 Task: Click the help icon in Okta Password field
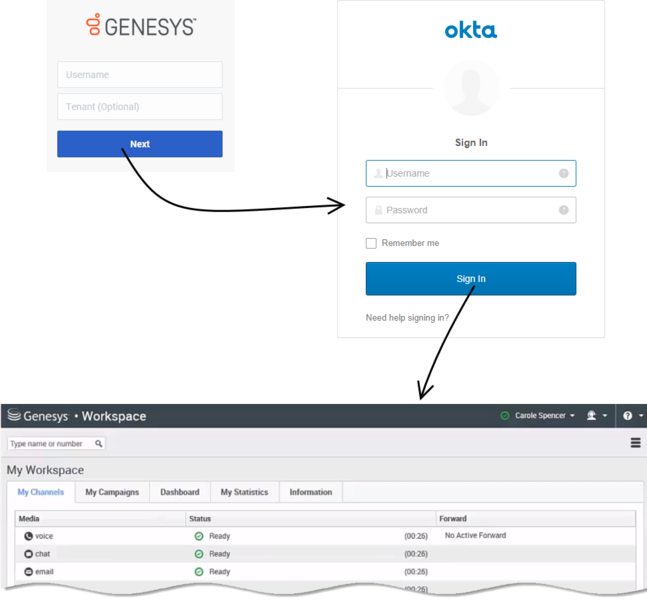[x=564, y=210]
